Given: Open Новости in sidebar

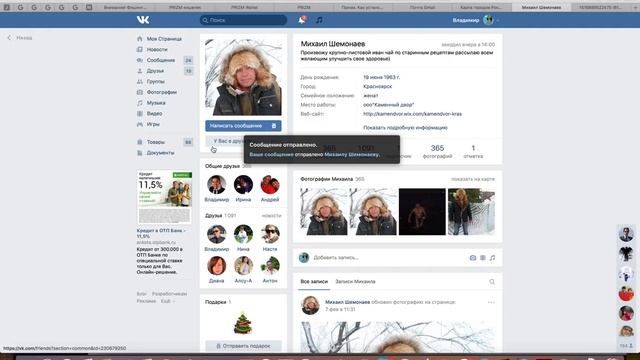Looking at the screenshot, I should point(157,49).
